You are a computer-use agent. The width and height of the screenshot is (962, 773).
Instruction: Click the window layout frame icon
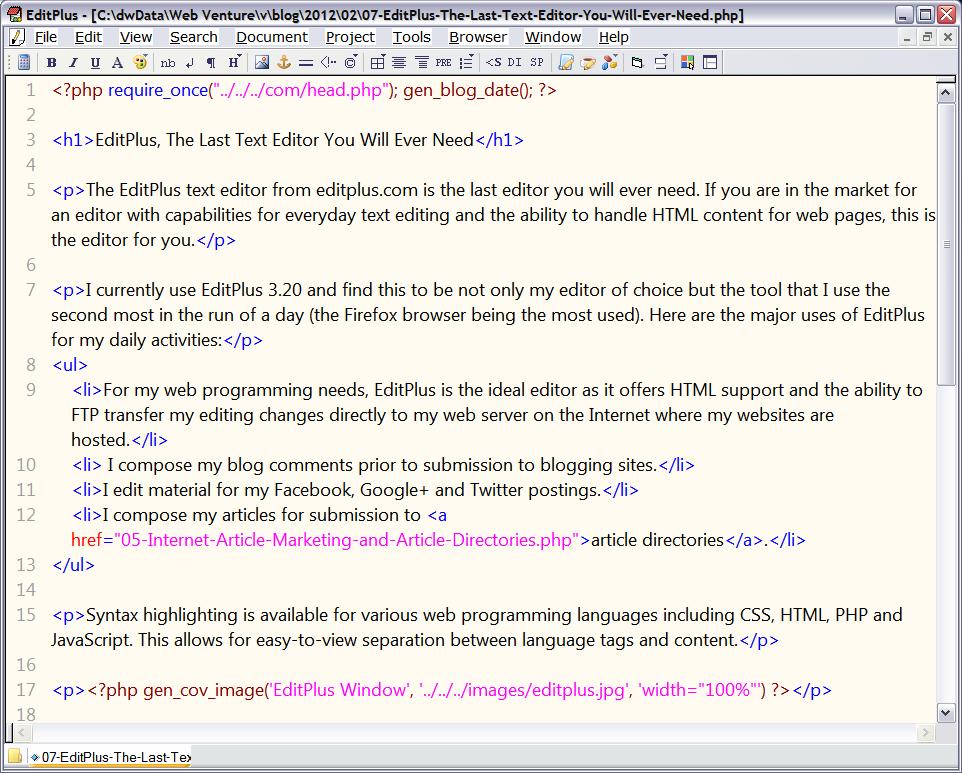710,63
